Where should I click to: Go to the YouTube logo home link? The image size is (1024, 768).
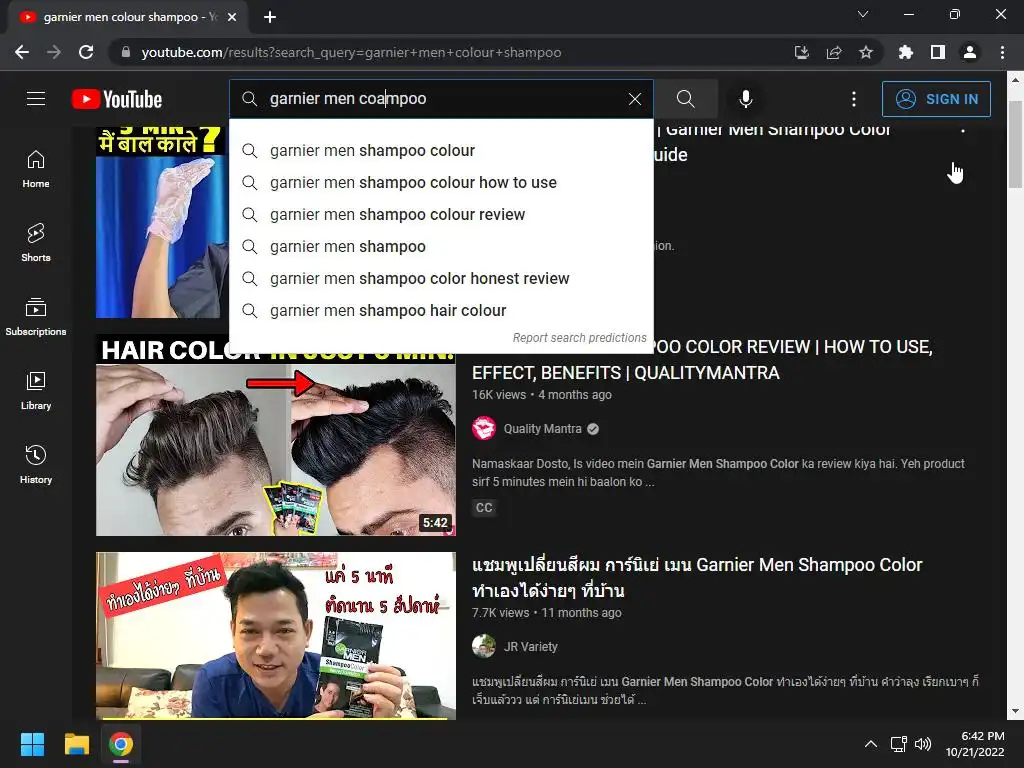tap(117, 99)
